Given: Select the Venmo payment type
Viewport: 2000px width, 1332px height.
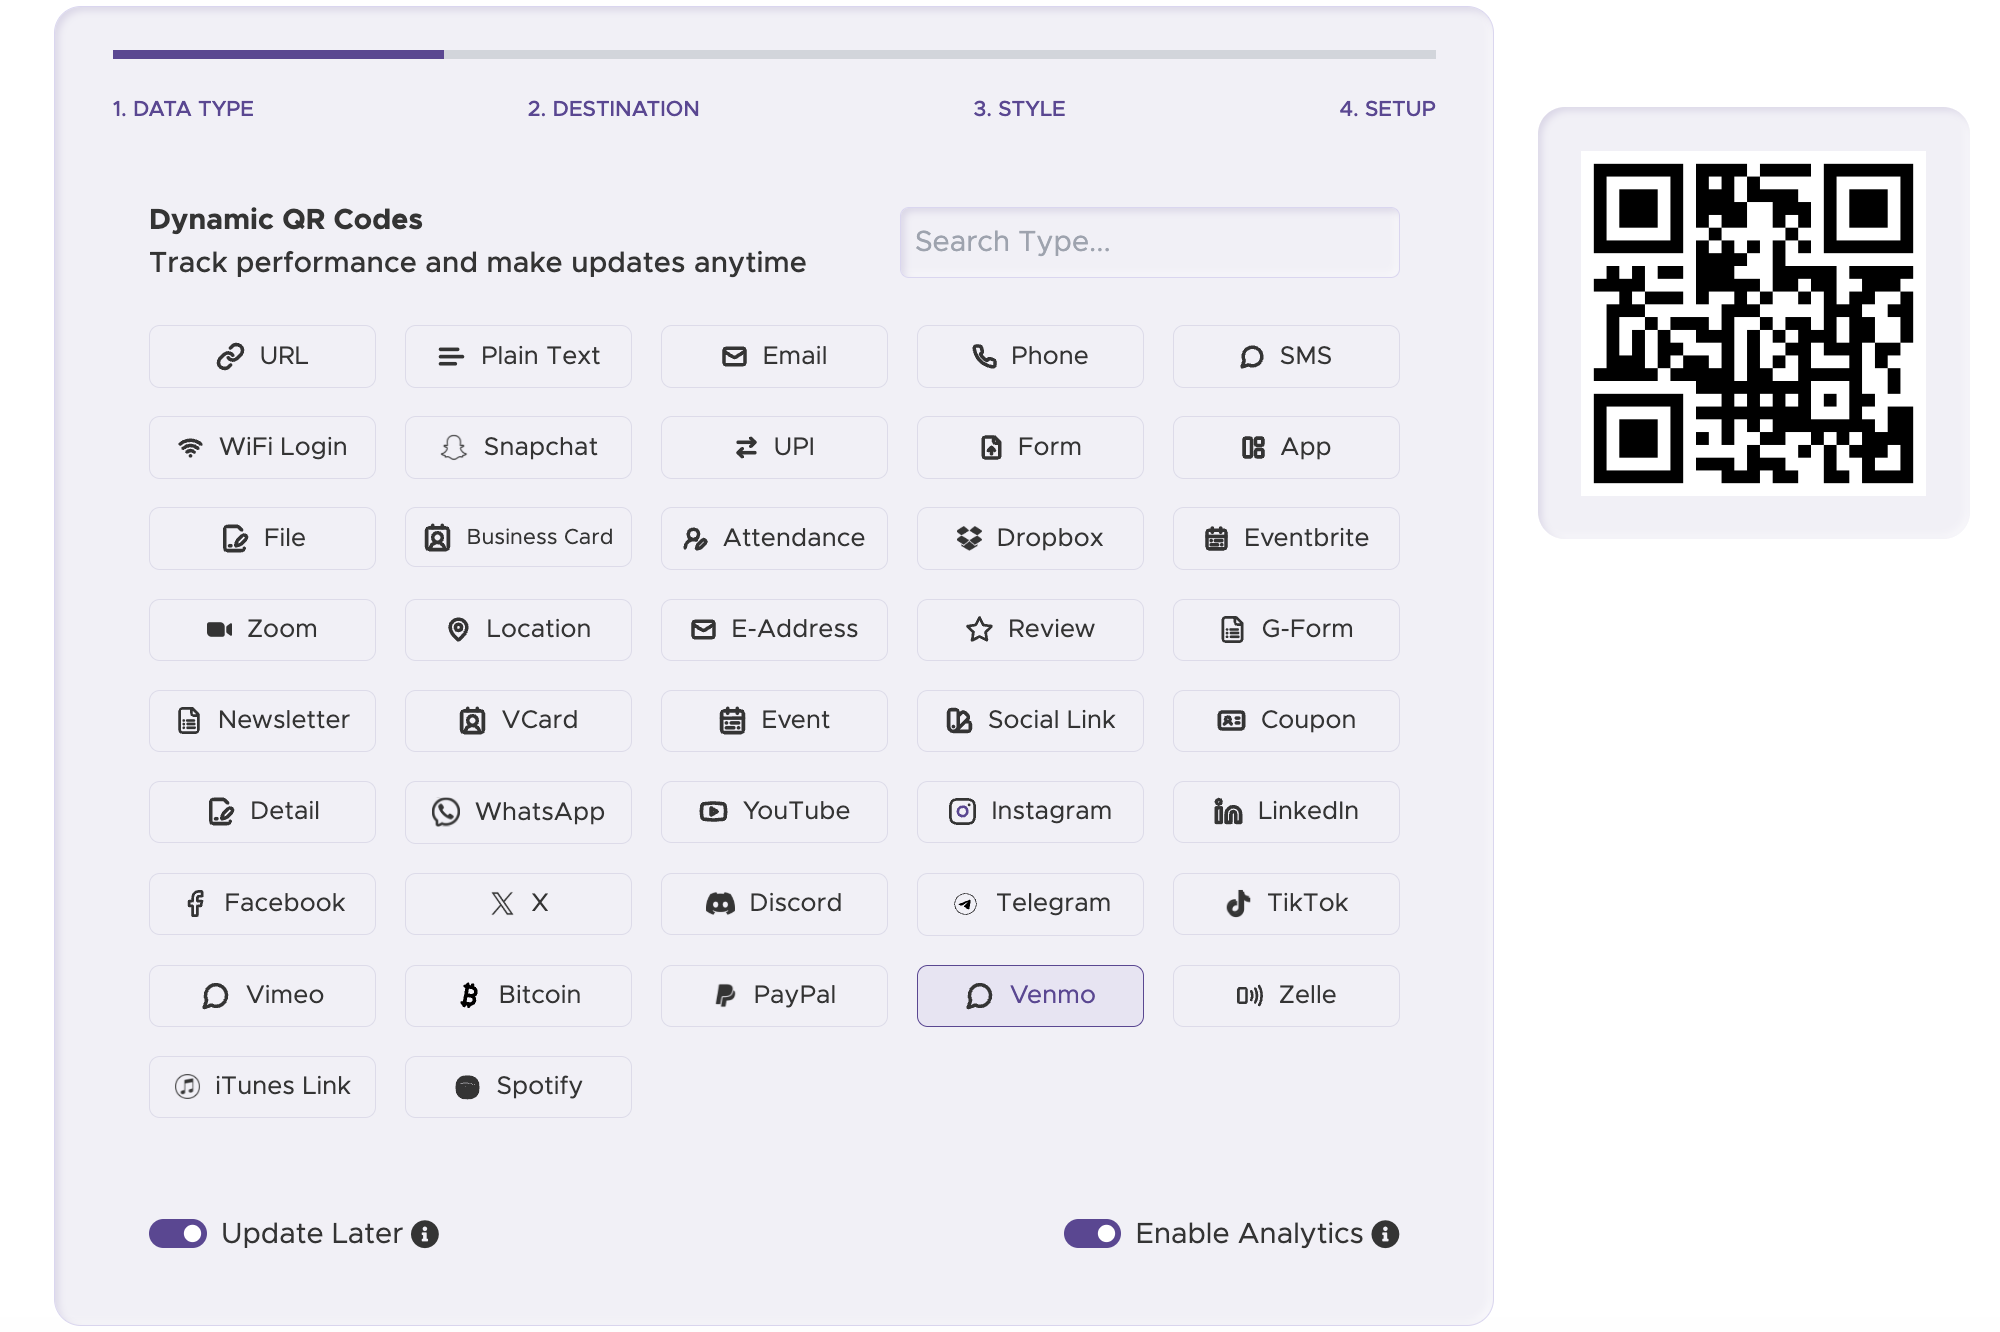Looking at the screenshot, I should [1030, 995].
